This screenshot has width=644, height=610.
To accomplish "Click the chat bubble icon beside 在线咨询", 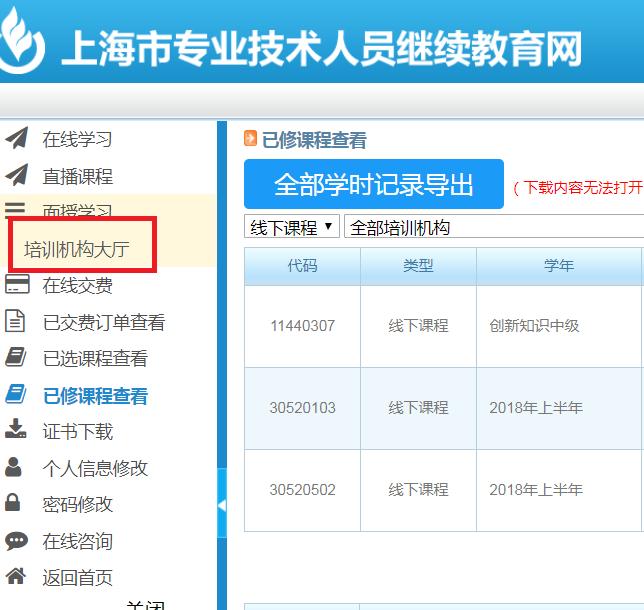I will click(16, 541).
